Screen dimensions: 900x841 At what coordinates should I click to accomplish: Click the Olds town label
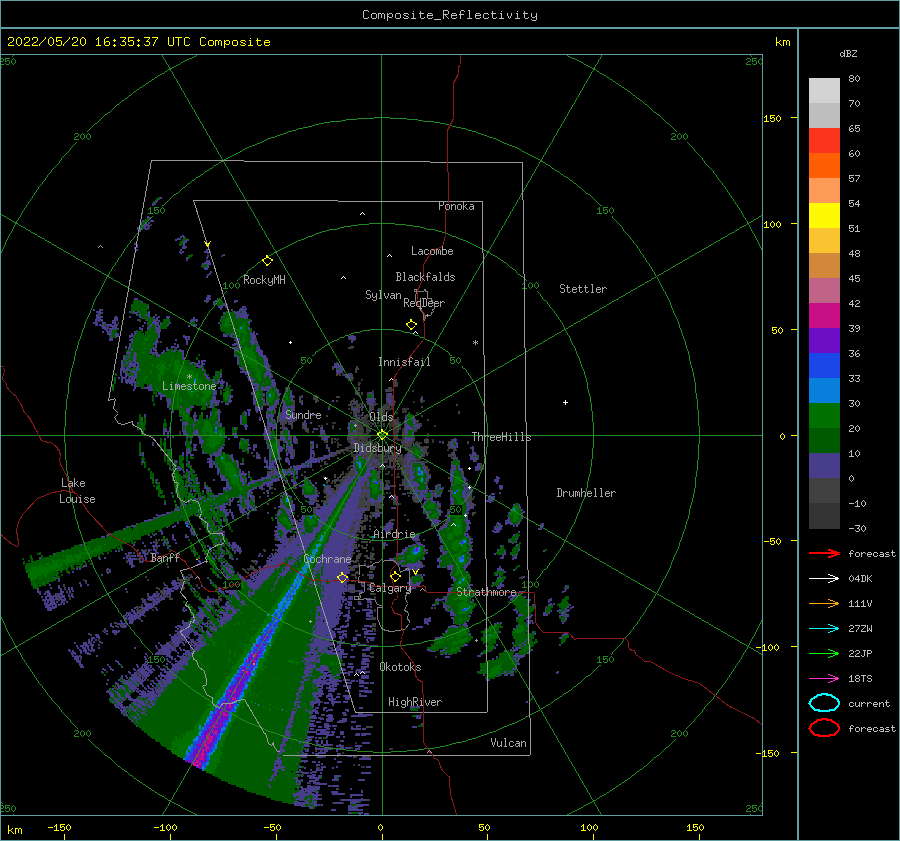[x=381, y=417]
